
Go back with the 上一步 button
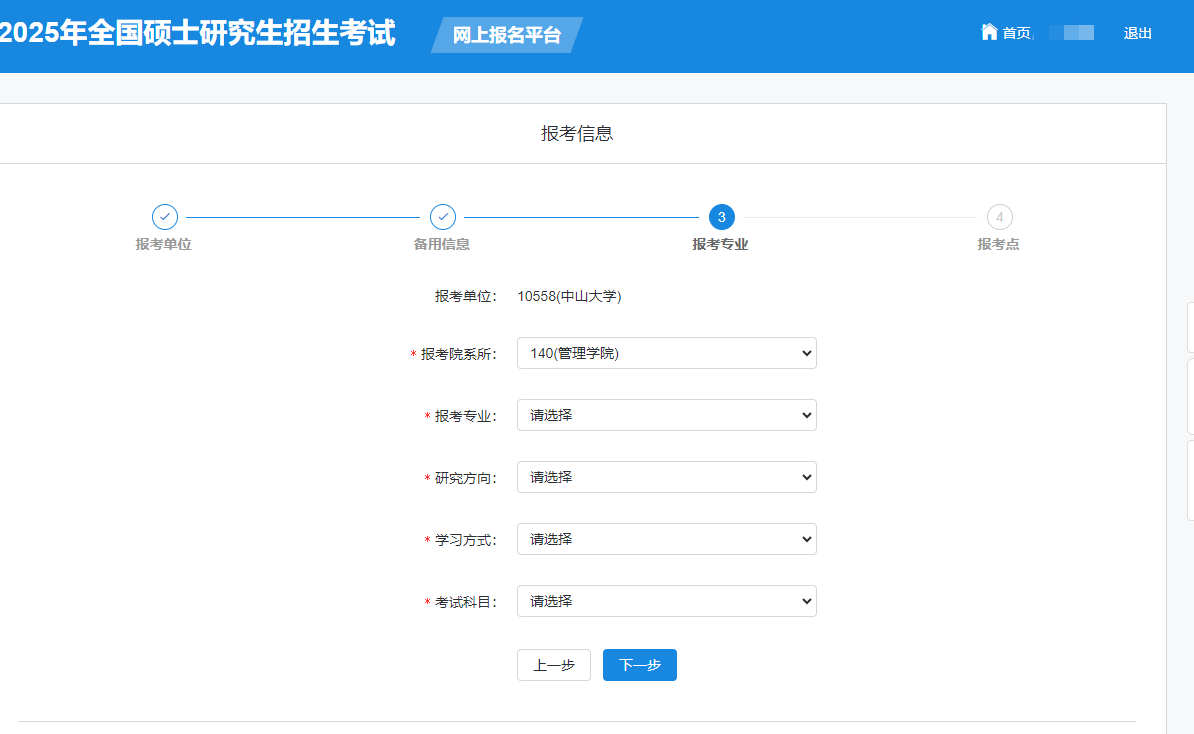553,665
